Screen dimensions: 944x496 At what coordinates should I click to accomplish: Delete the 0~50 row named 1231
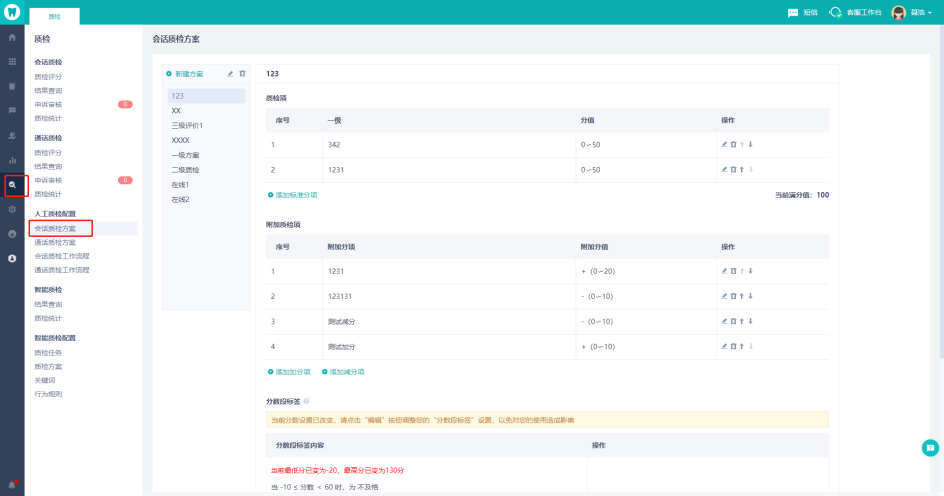(733, 170)
